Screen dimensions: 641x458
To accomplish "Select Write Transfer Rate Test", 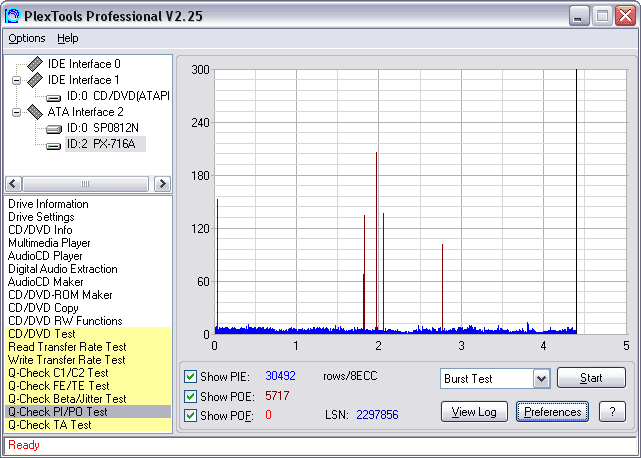I will click(88, 360).
